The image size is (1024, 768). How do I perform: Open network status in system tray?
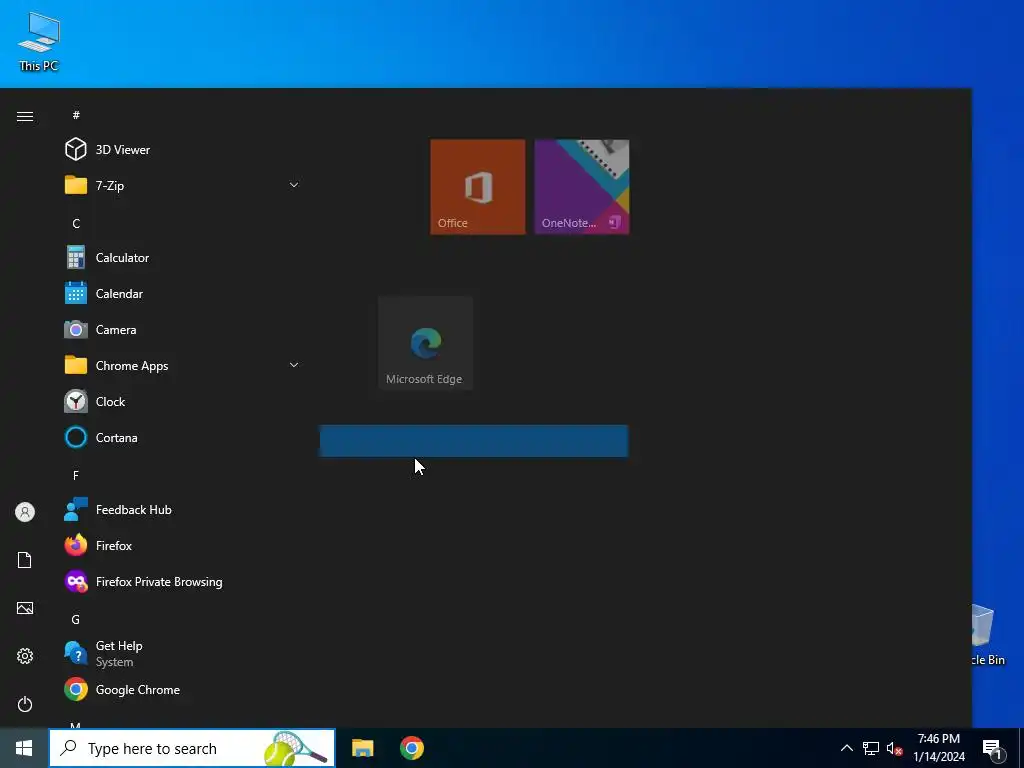tap(871, 748)
